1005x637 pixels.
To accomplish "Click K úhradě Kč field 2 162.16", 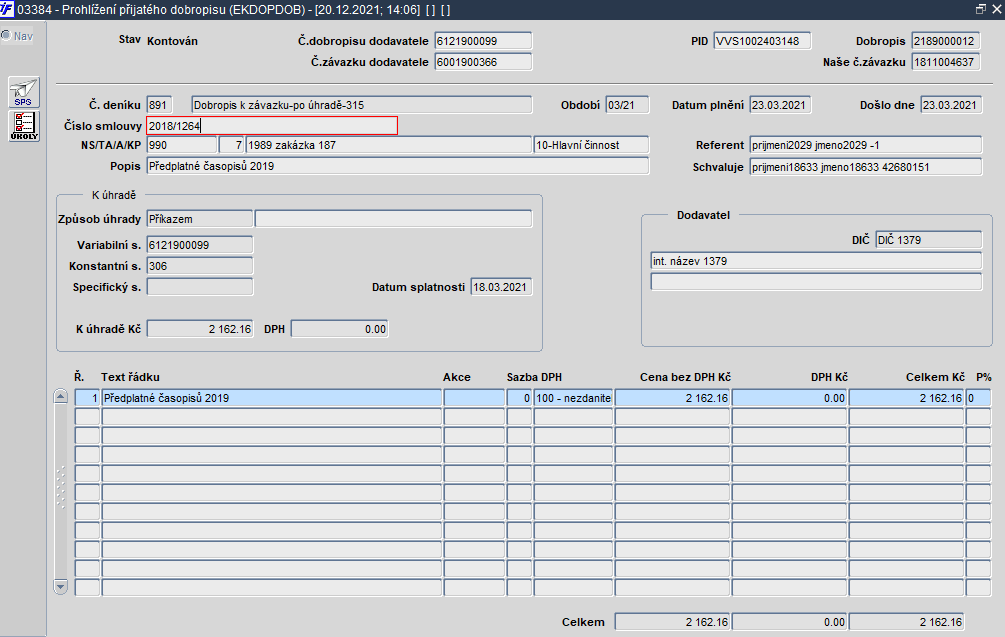I will tap(199, 329).
